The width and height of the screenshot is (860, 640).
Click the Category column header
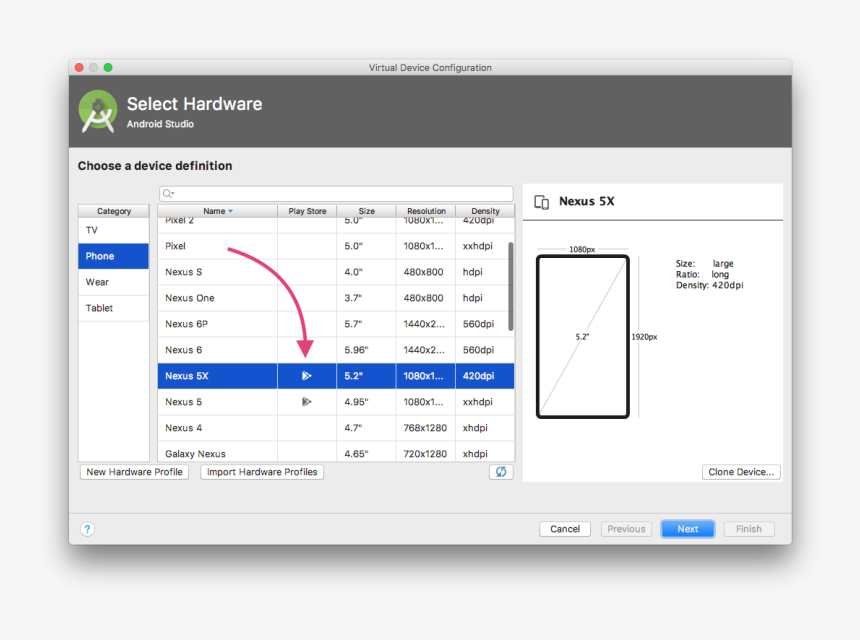coord(114,211)
